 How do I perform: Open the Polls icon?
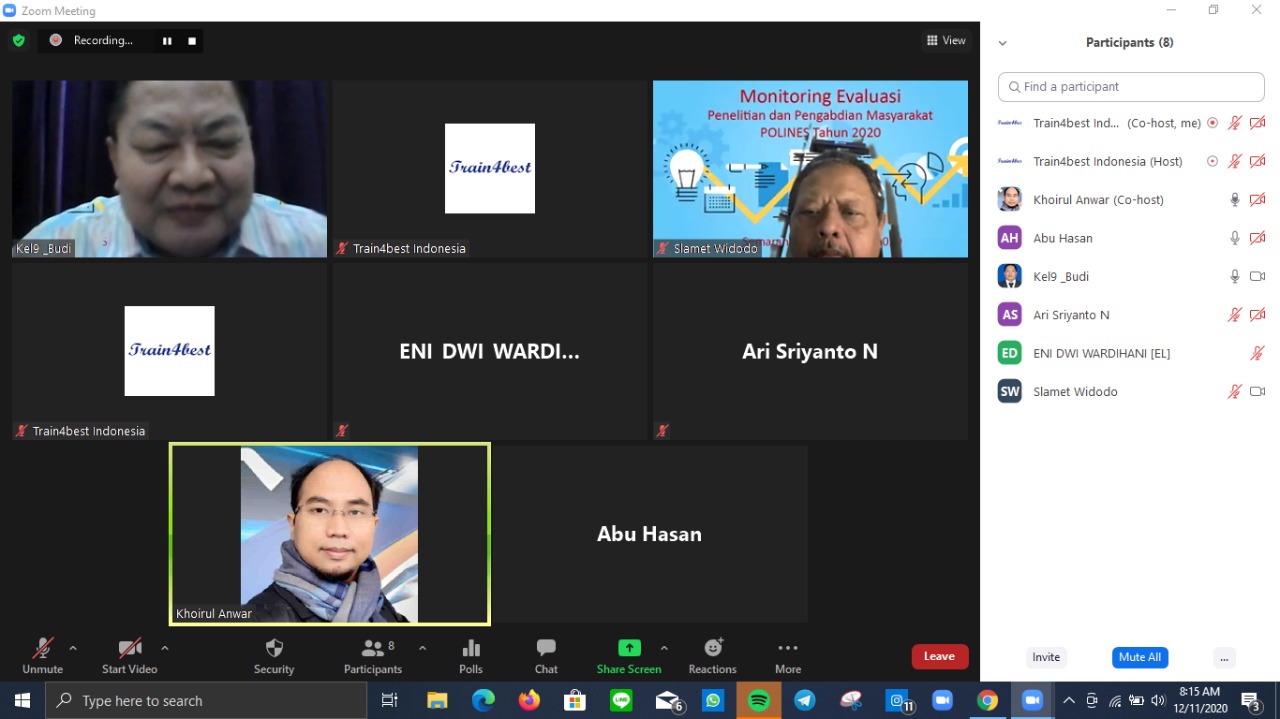471,648
